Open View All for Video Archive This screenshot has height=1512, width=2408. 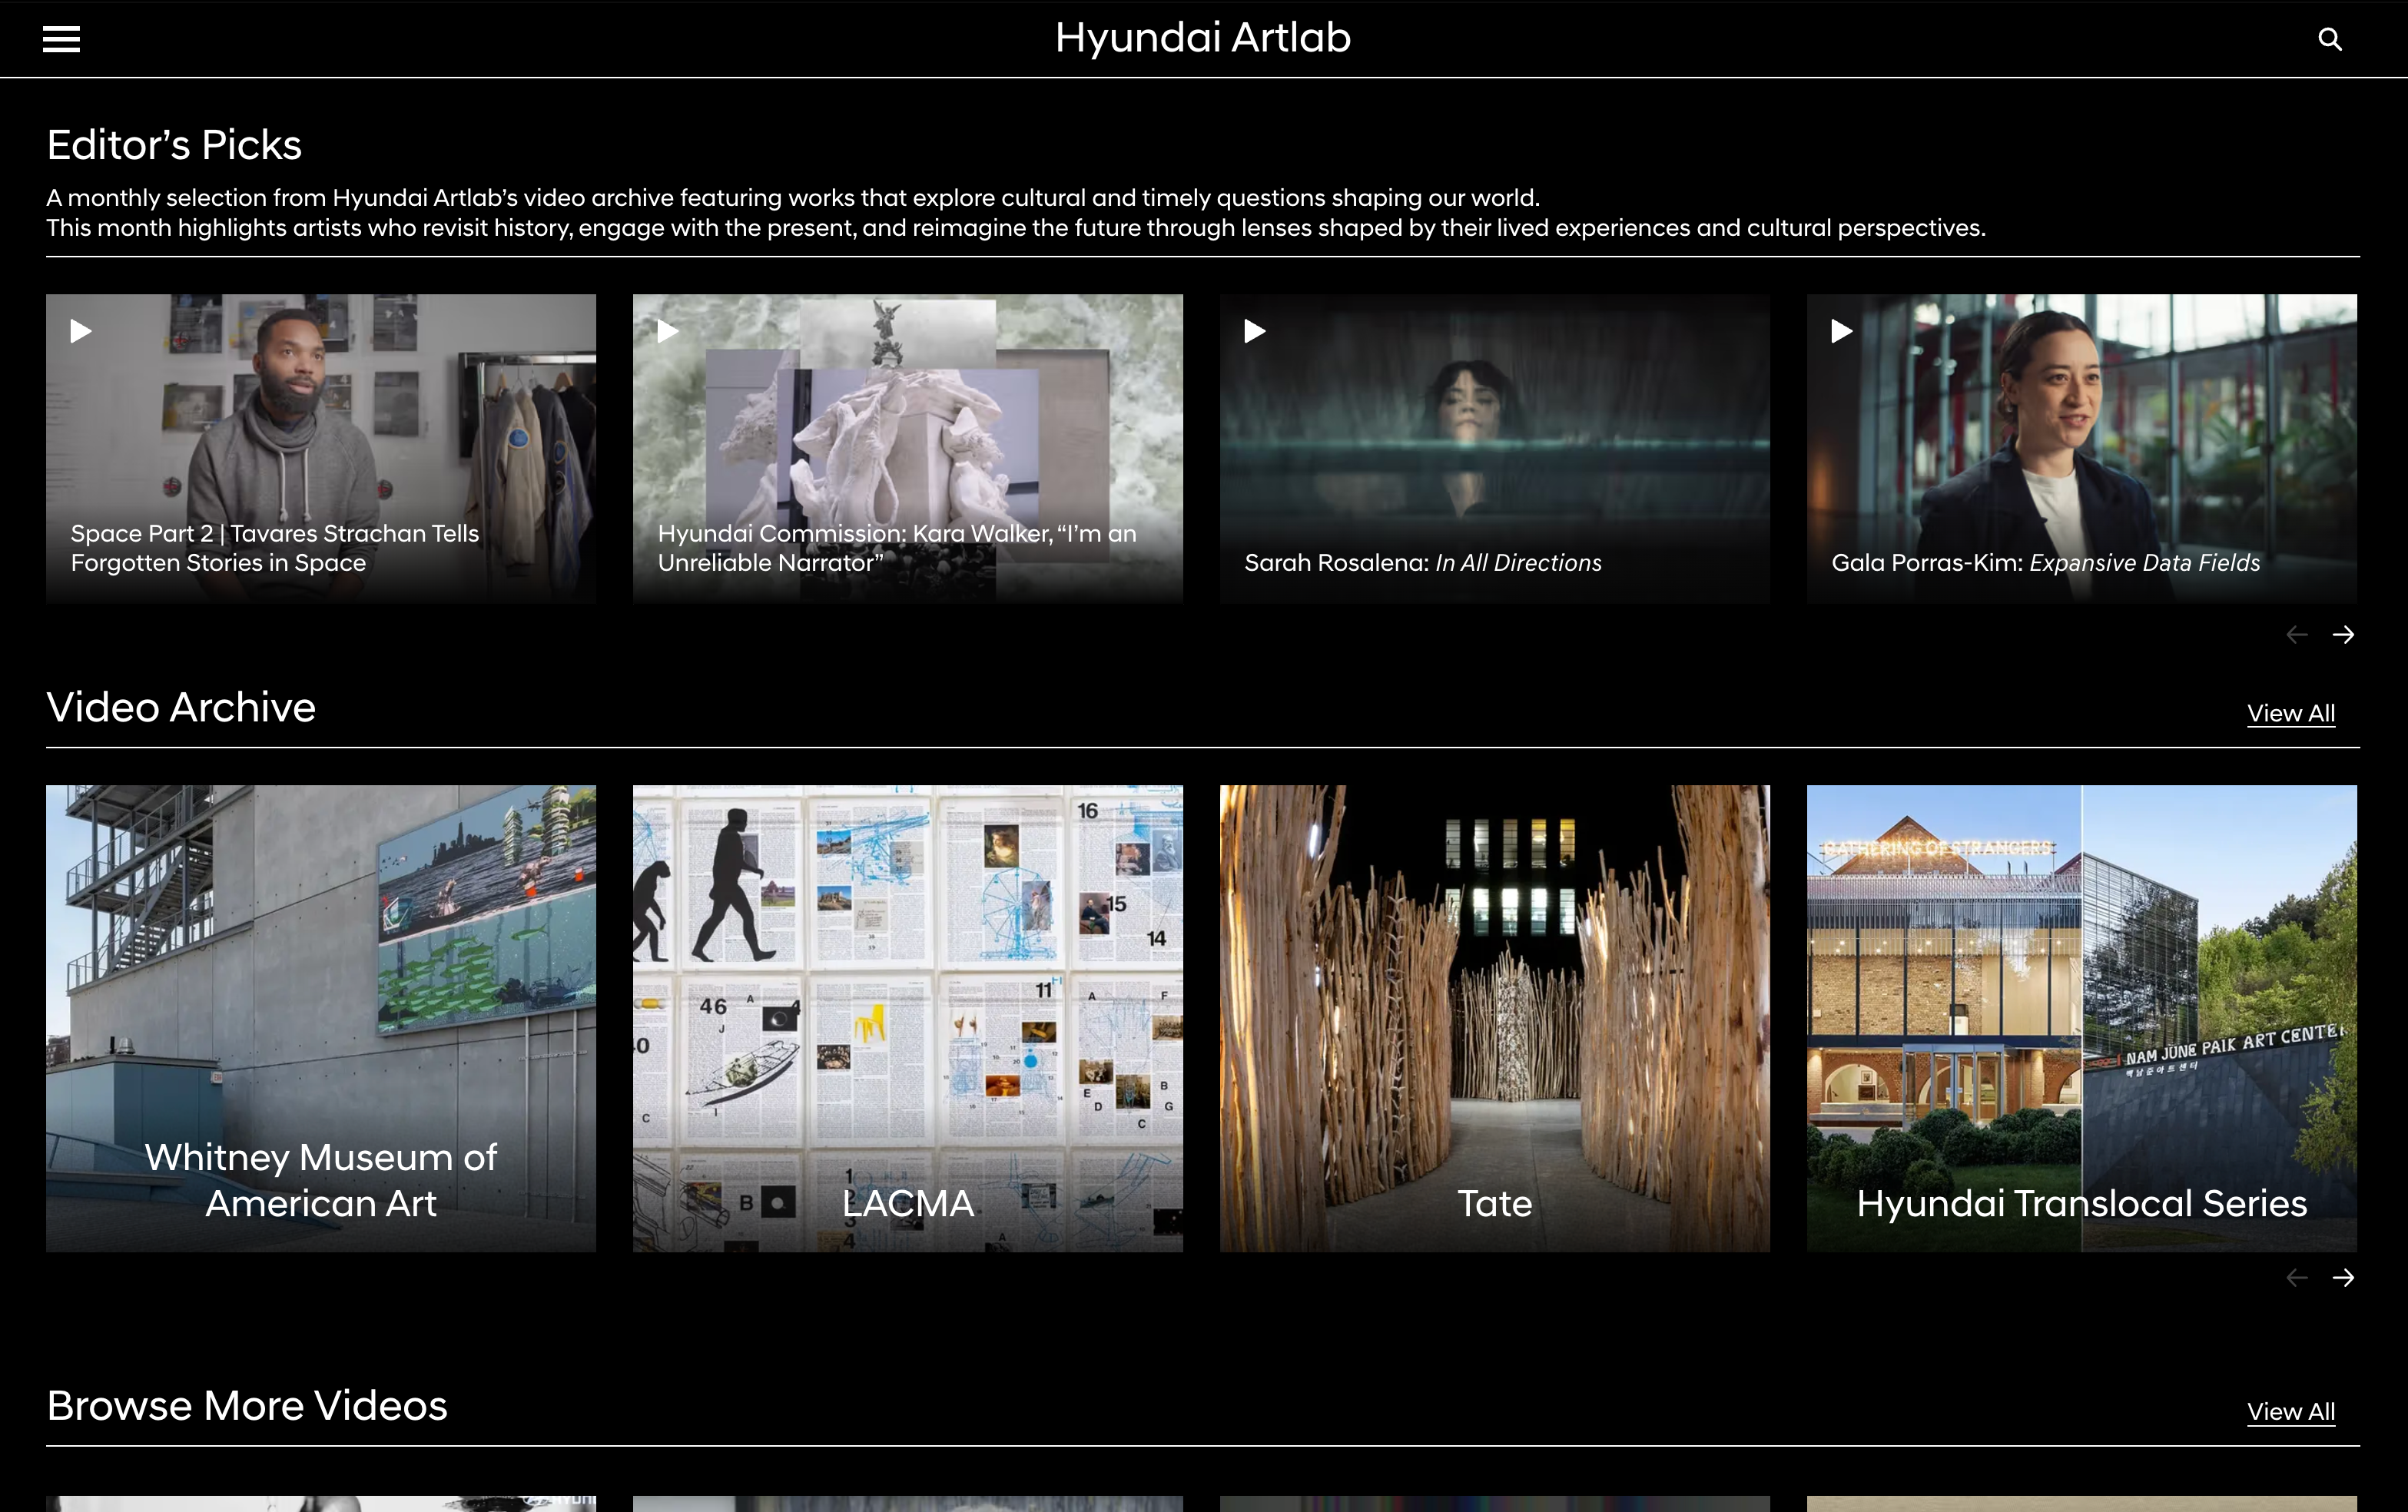pos(2291,714)
